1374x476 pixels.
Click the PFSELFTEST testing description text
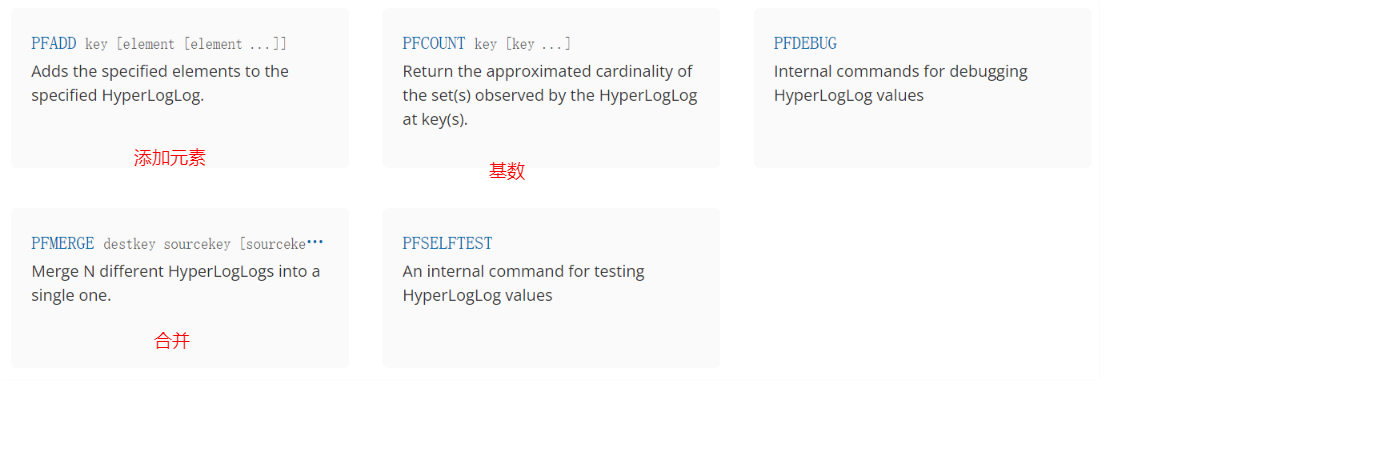pos(524,284)
